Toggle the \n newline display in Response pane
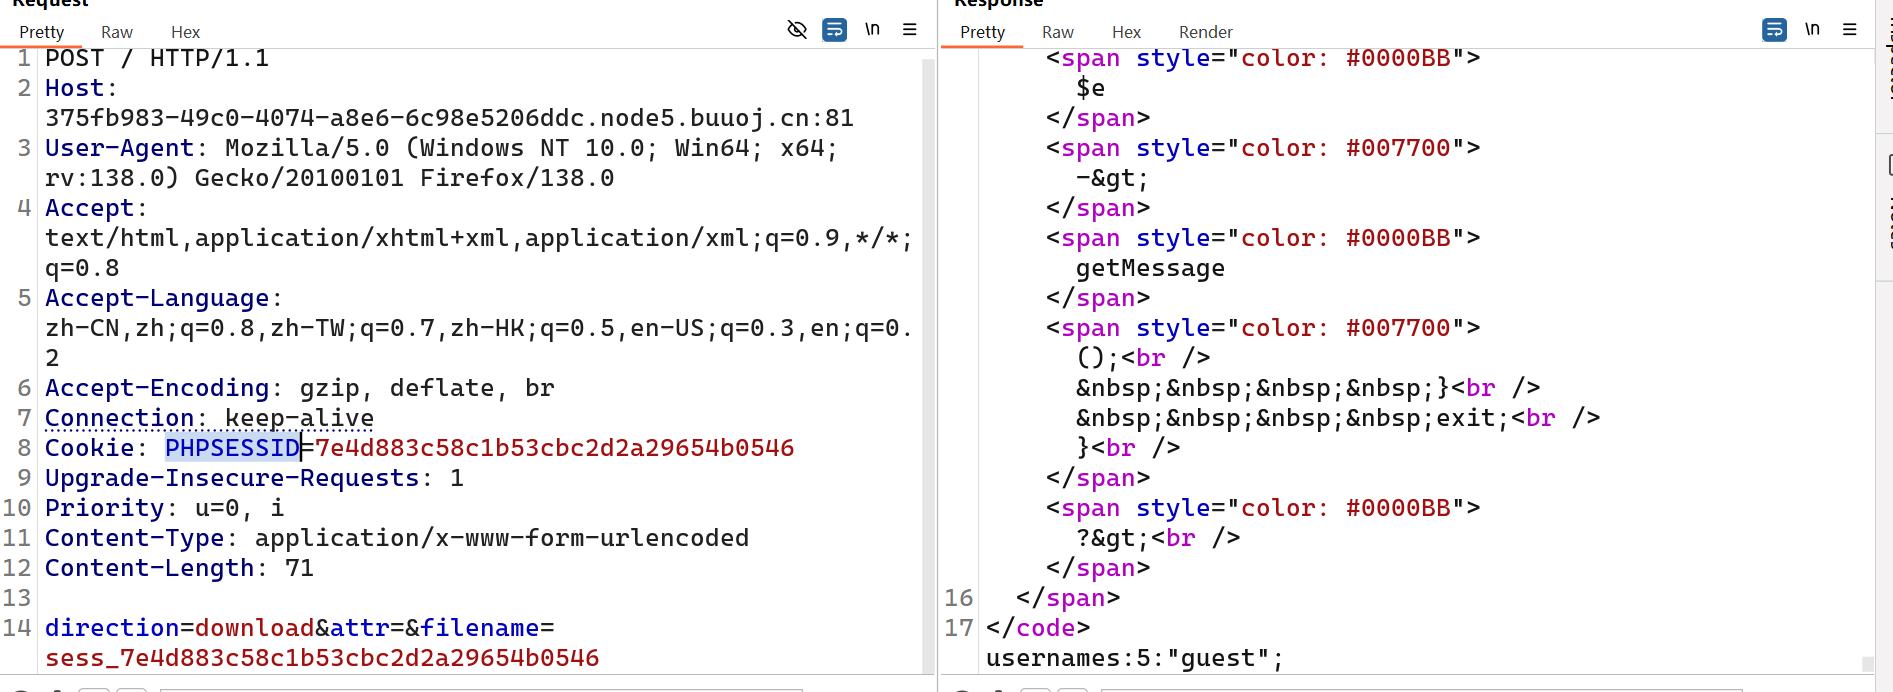Screen dimensions: 1893x692 [1812, 30]
